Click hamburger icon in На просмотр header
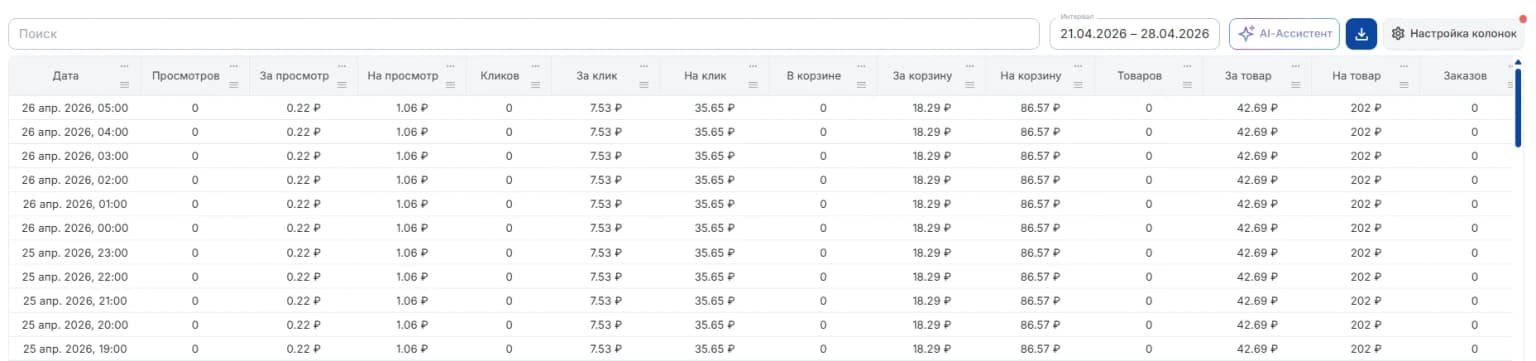 [450, 85]
